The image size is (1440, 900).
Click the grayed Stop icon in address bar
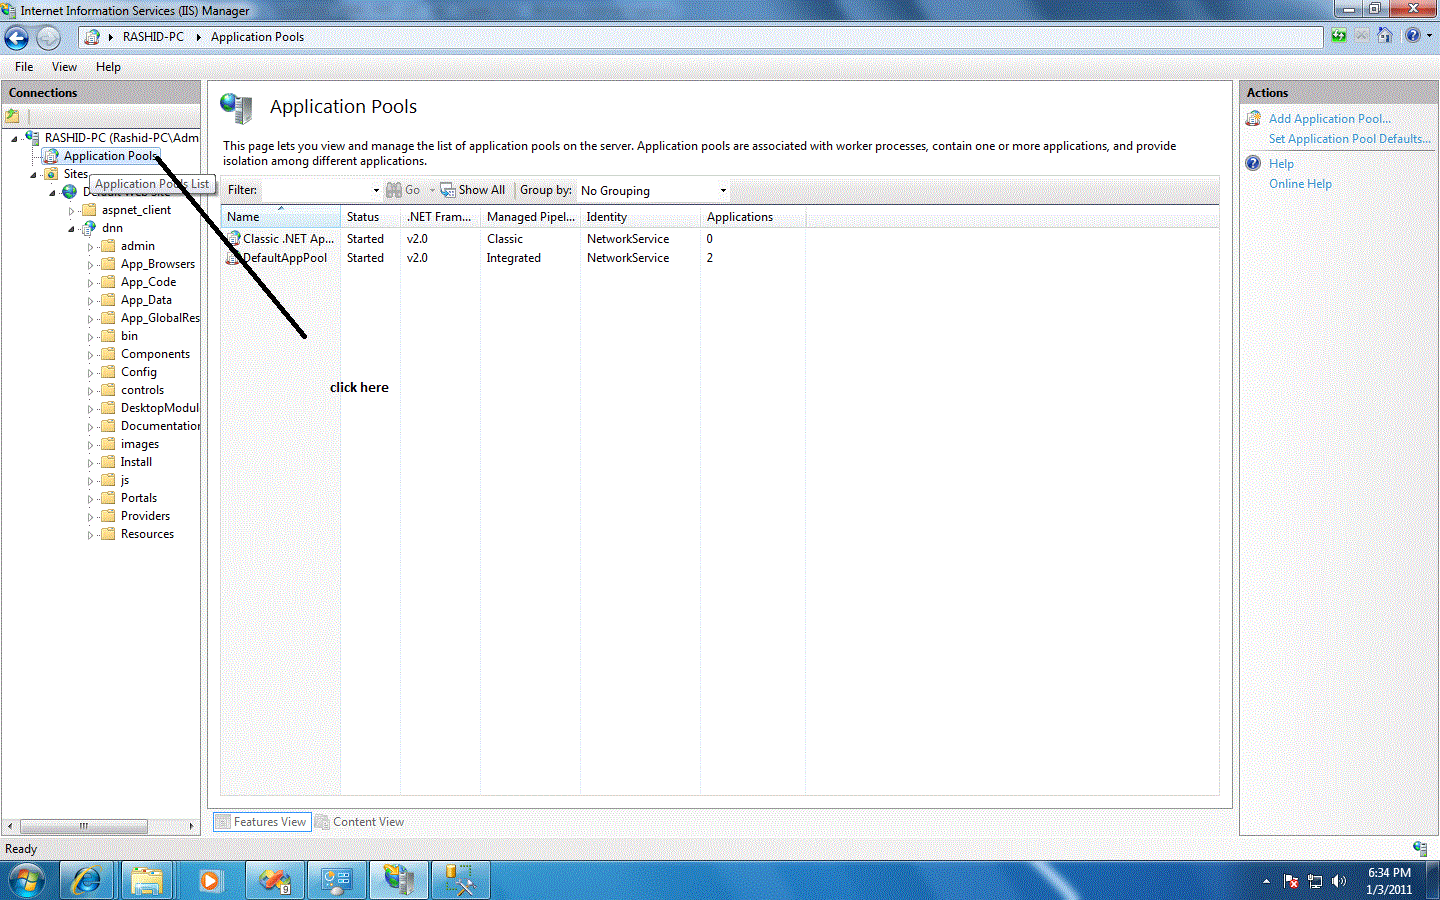tap(1362, 36)
